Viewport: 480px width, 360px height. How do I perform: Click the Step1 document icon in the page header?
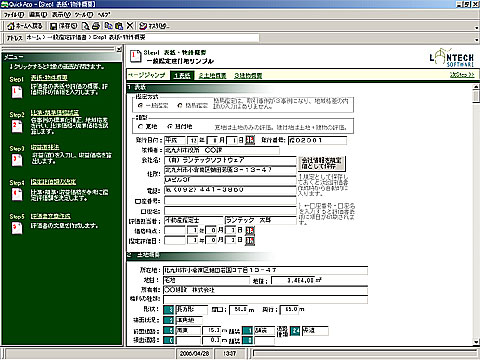pyautogui.click(x=135, y=56)
